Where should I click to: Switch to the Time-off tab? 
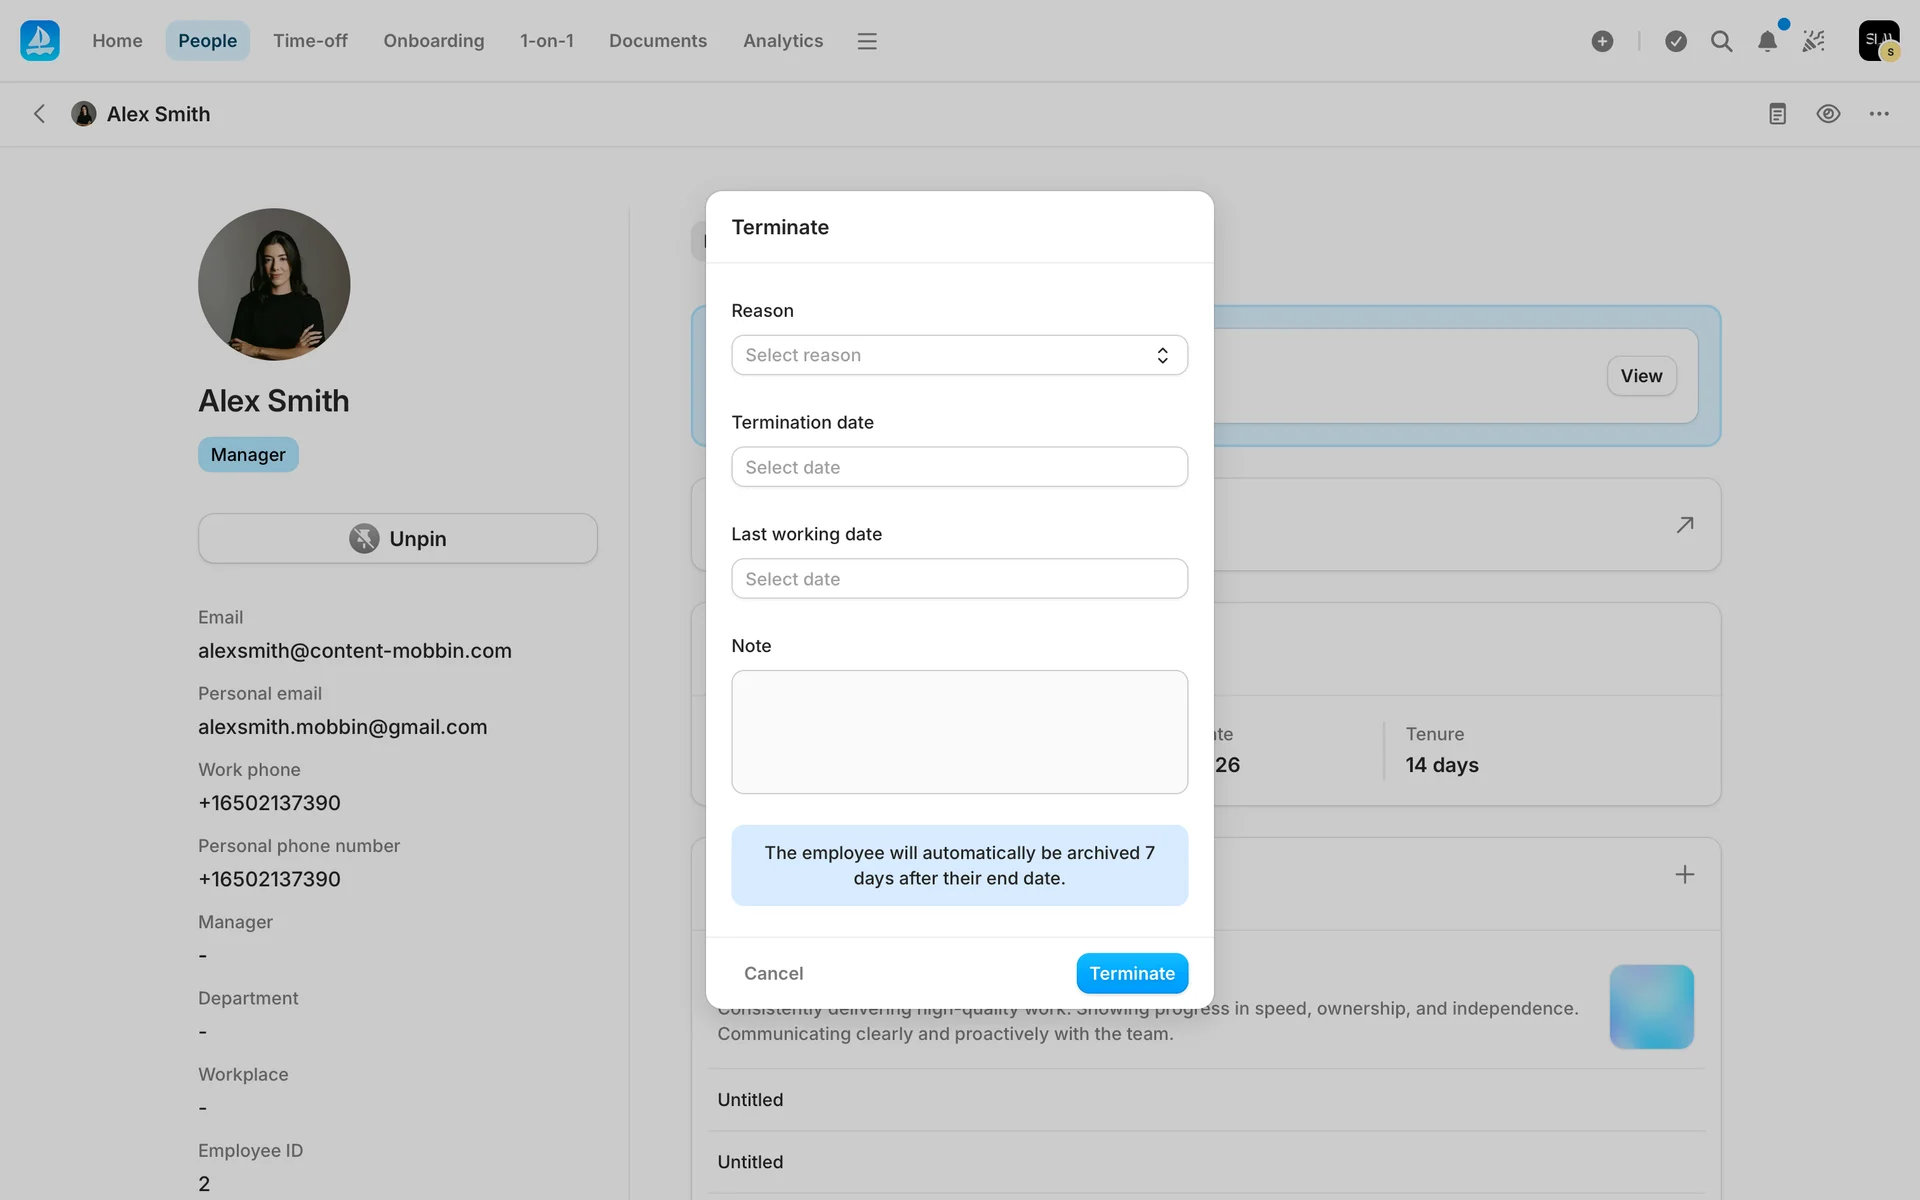310,41
